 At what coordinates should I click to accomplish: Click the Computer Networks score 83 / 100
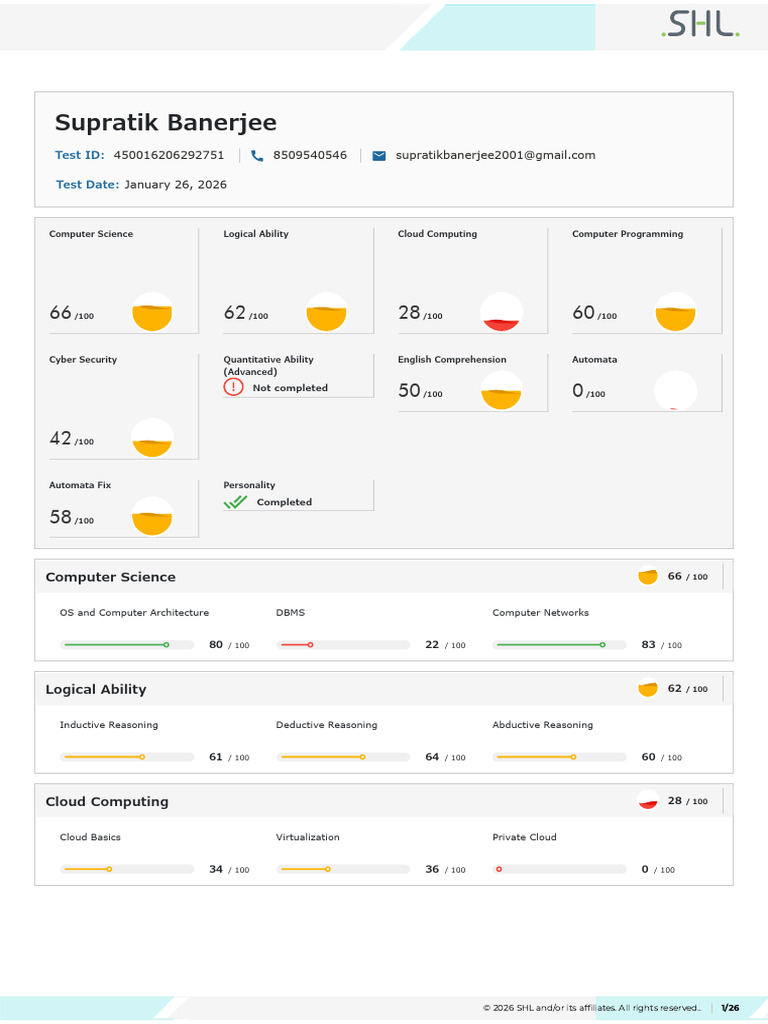[662, 645]
